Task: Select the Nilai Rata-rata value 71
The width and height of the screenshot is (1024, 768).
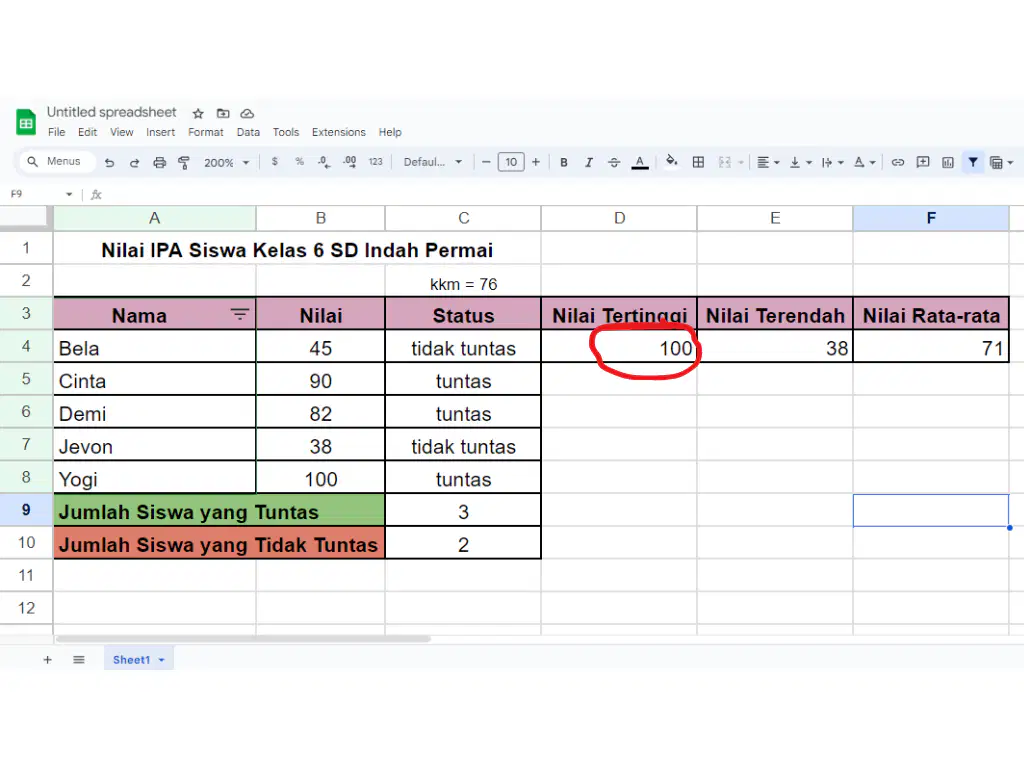Action: click(931, 347)
